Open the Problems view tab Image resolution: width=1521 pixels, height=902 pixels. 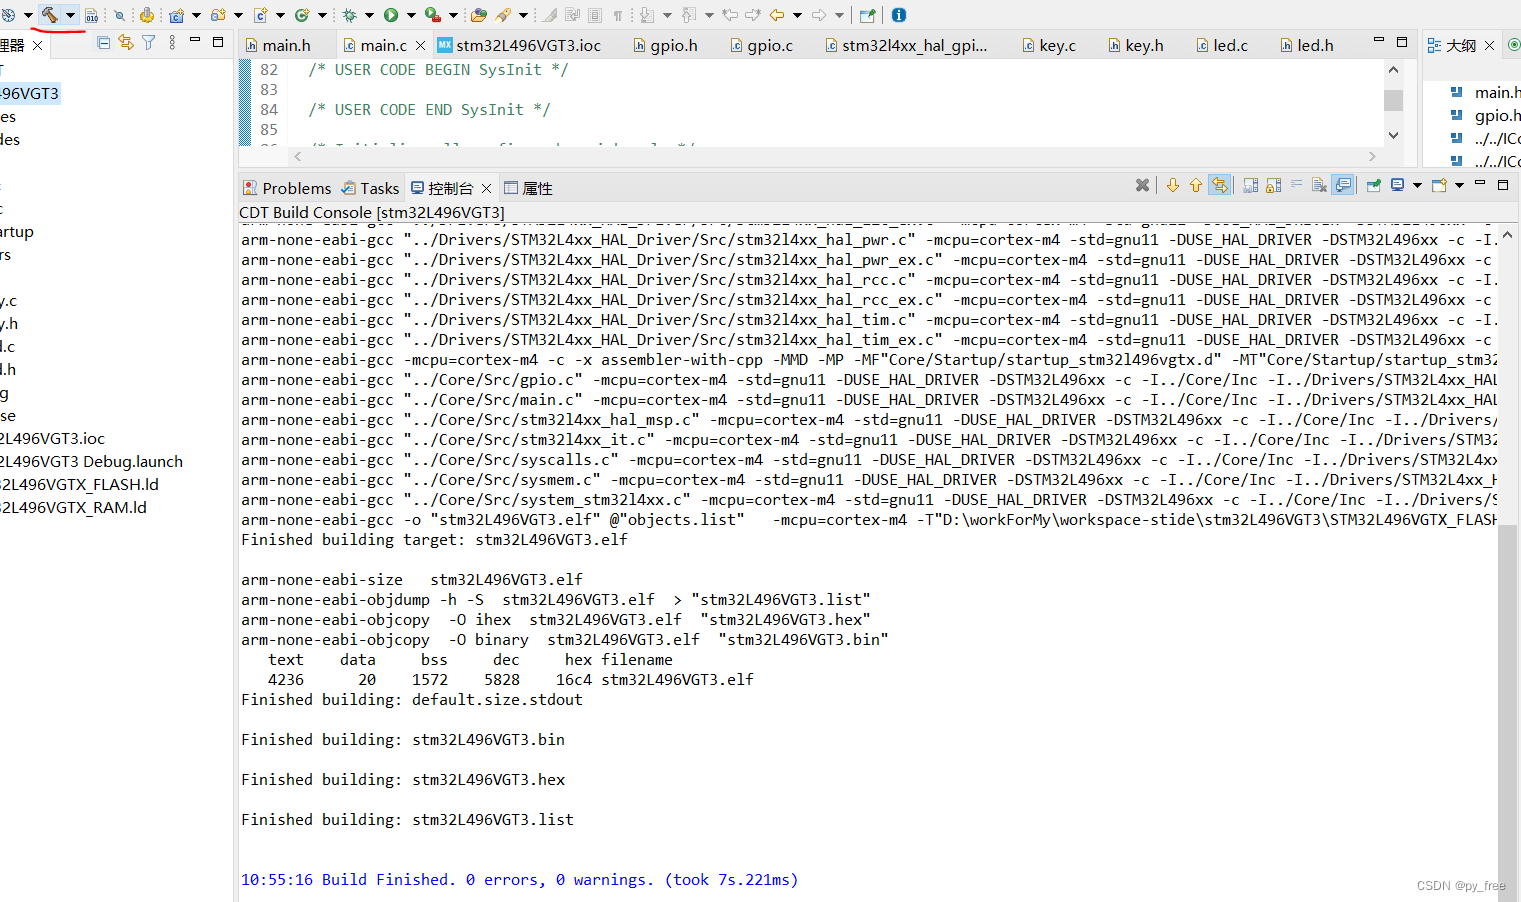pos(288,188)
